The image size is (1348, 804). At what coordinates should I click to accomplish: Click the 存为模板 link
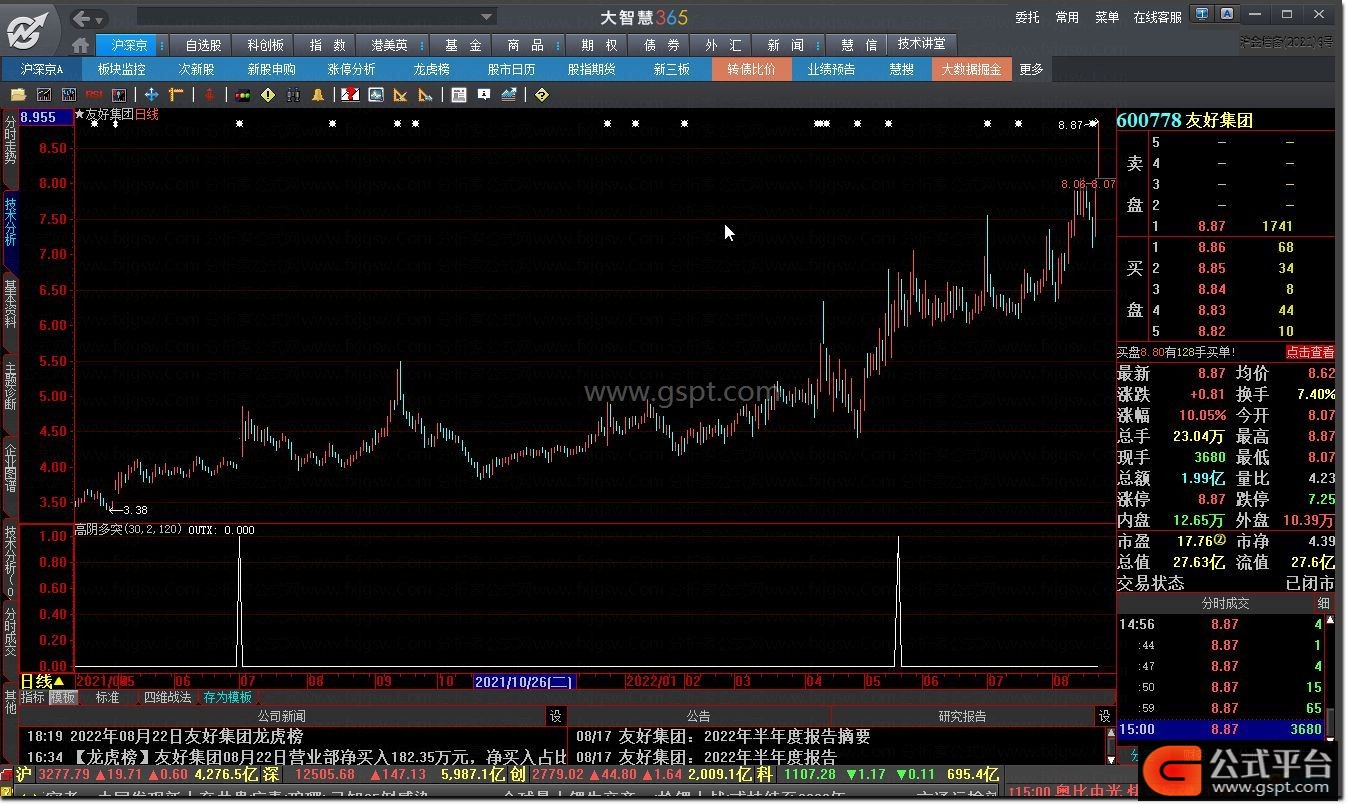[x=227, y=697]
